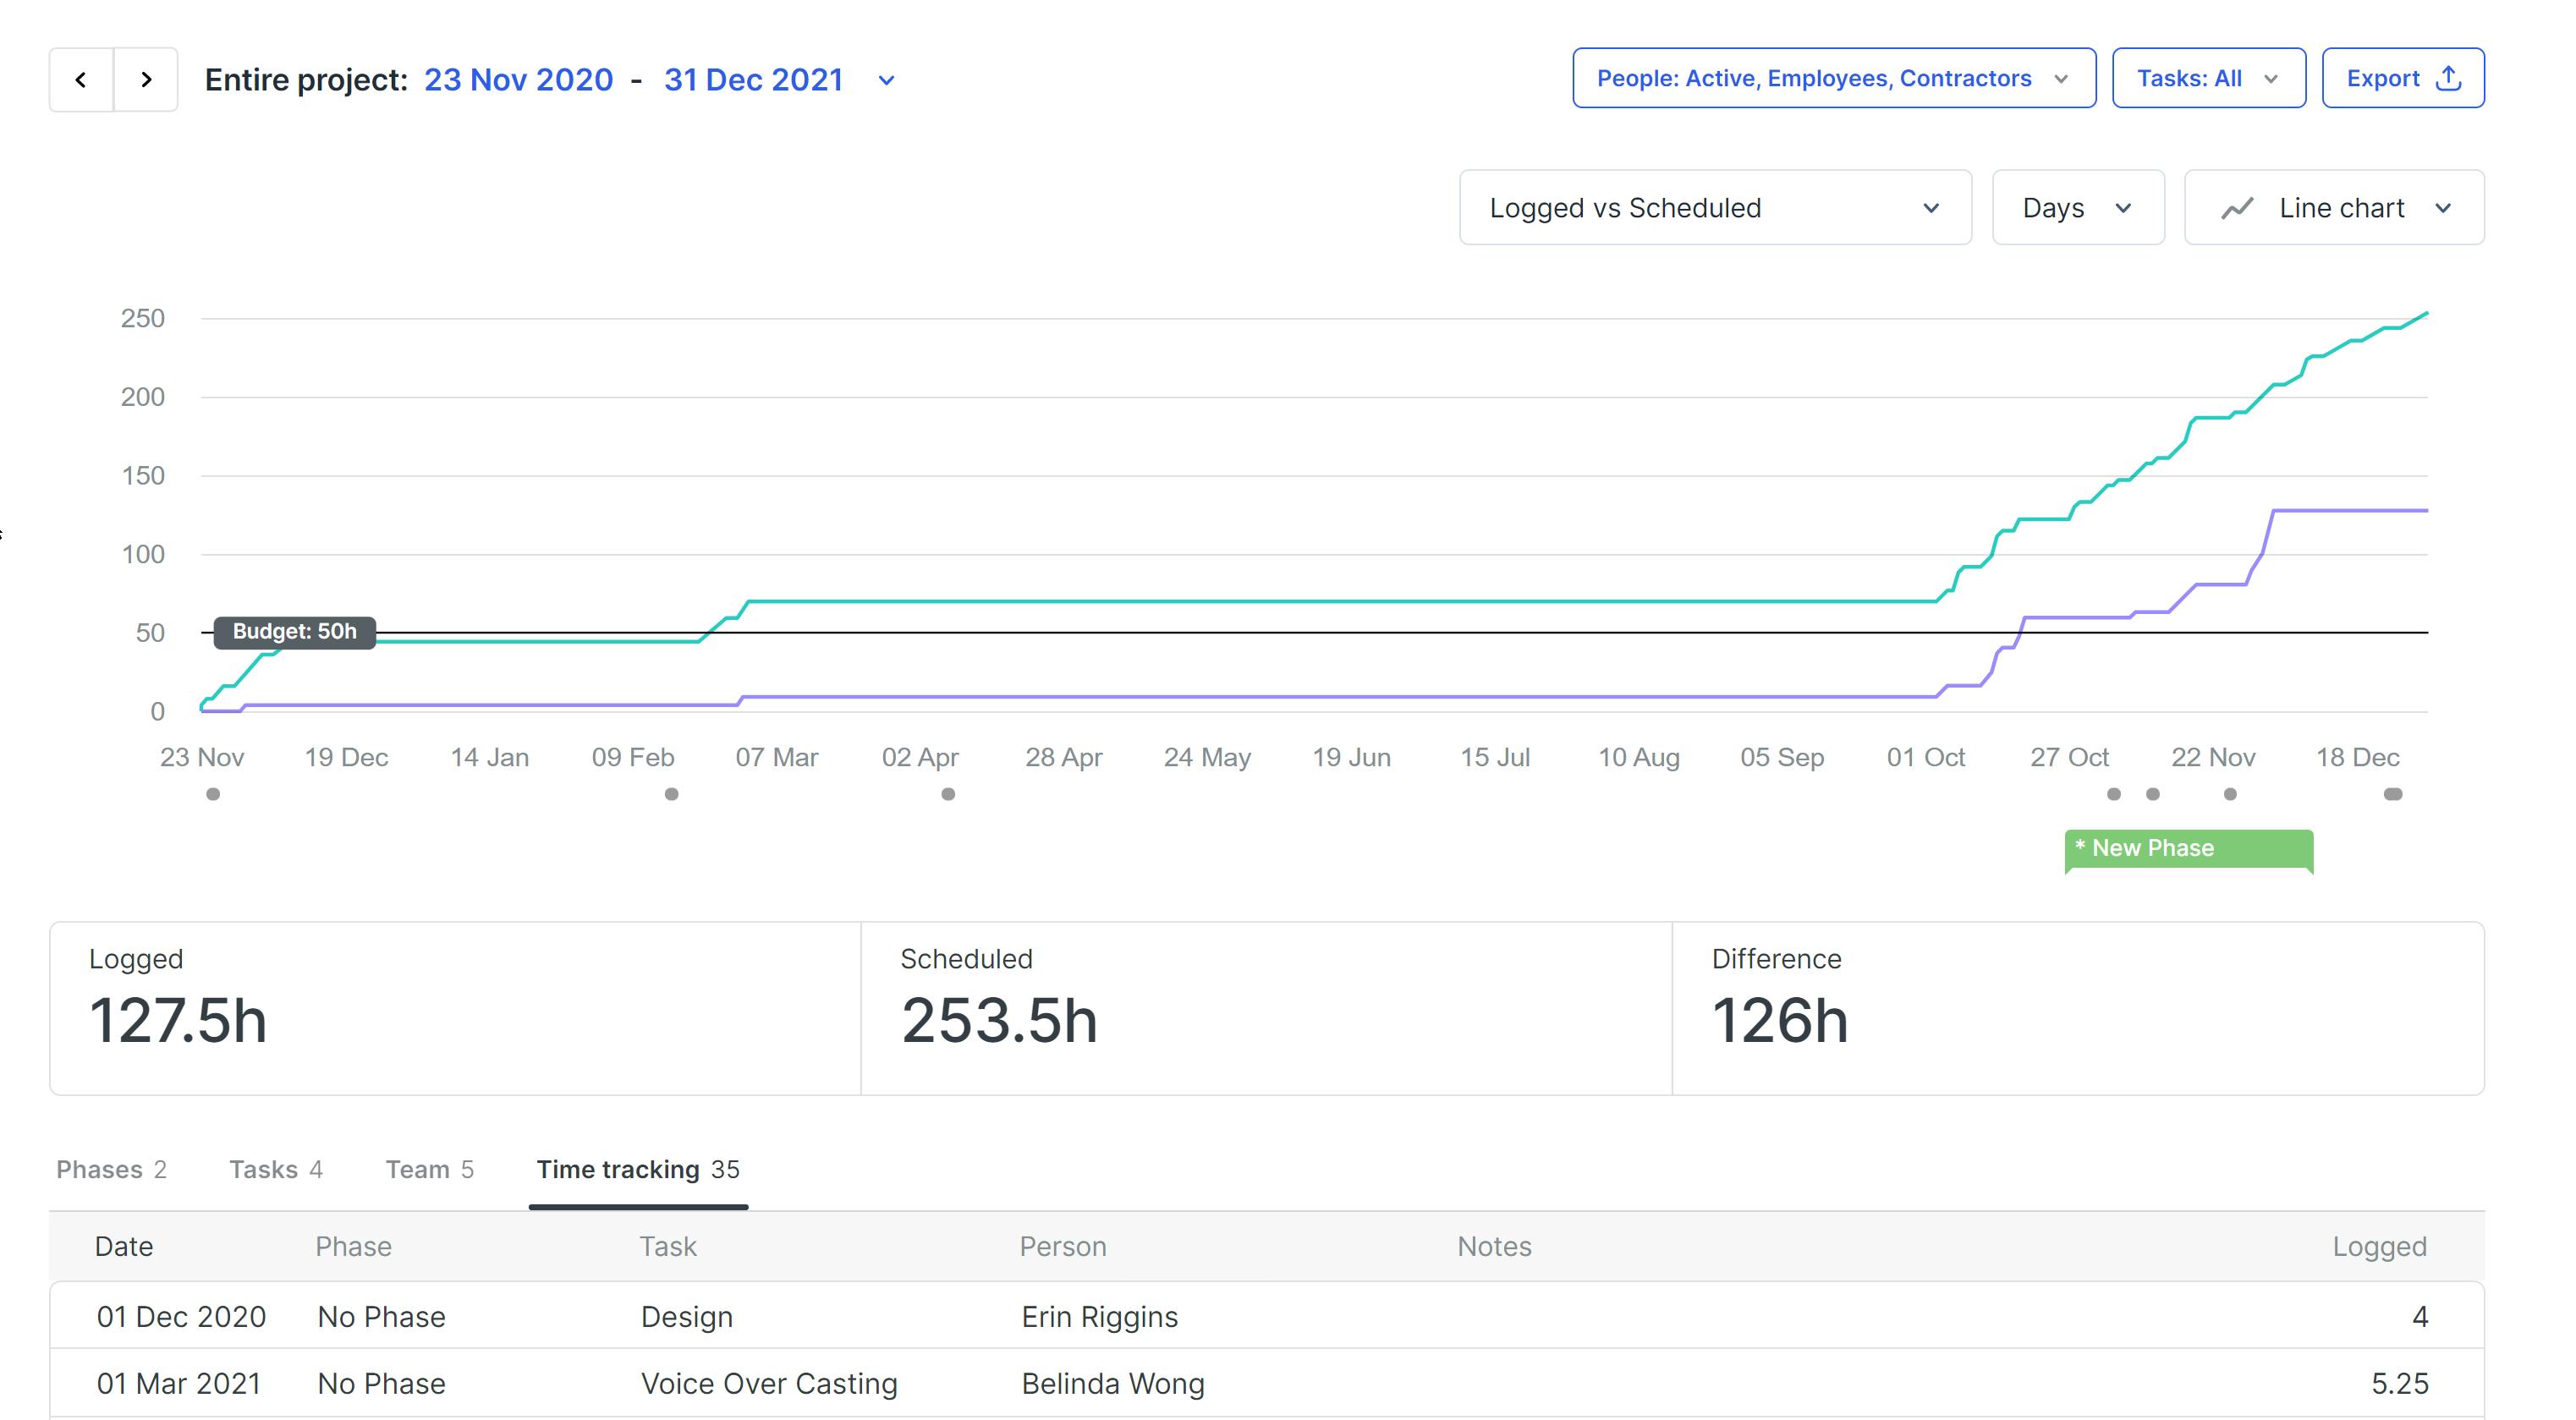Screen dimensions: 2576x1420
Task: Click the Budget: 50h label
Action: [294, 632]
